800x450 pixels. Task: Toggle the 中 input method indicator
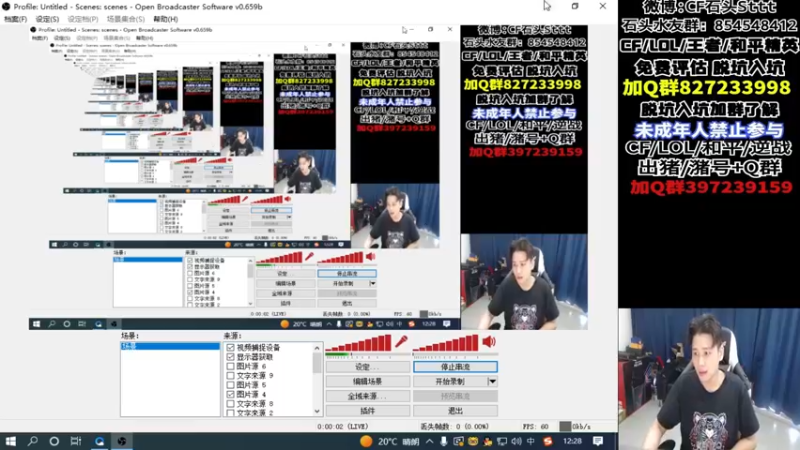(x=531, y=441)
